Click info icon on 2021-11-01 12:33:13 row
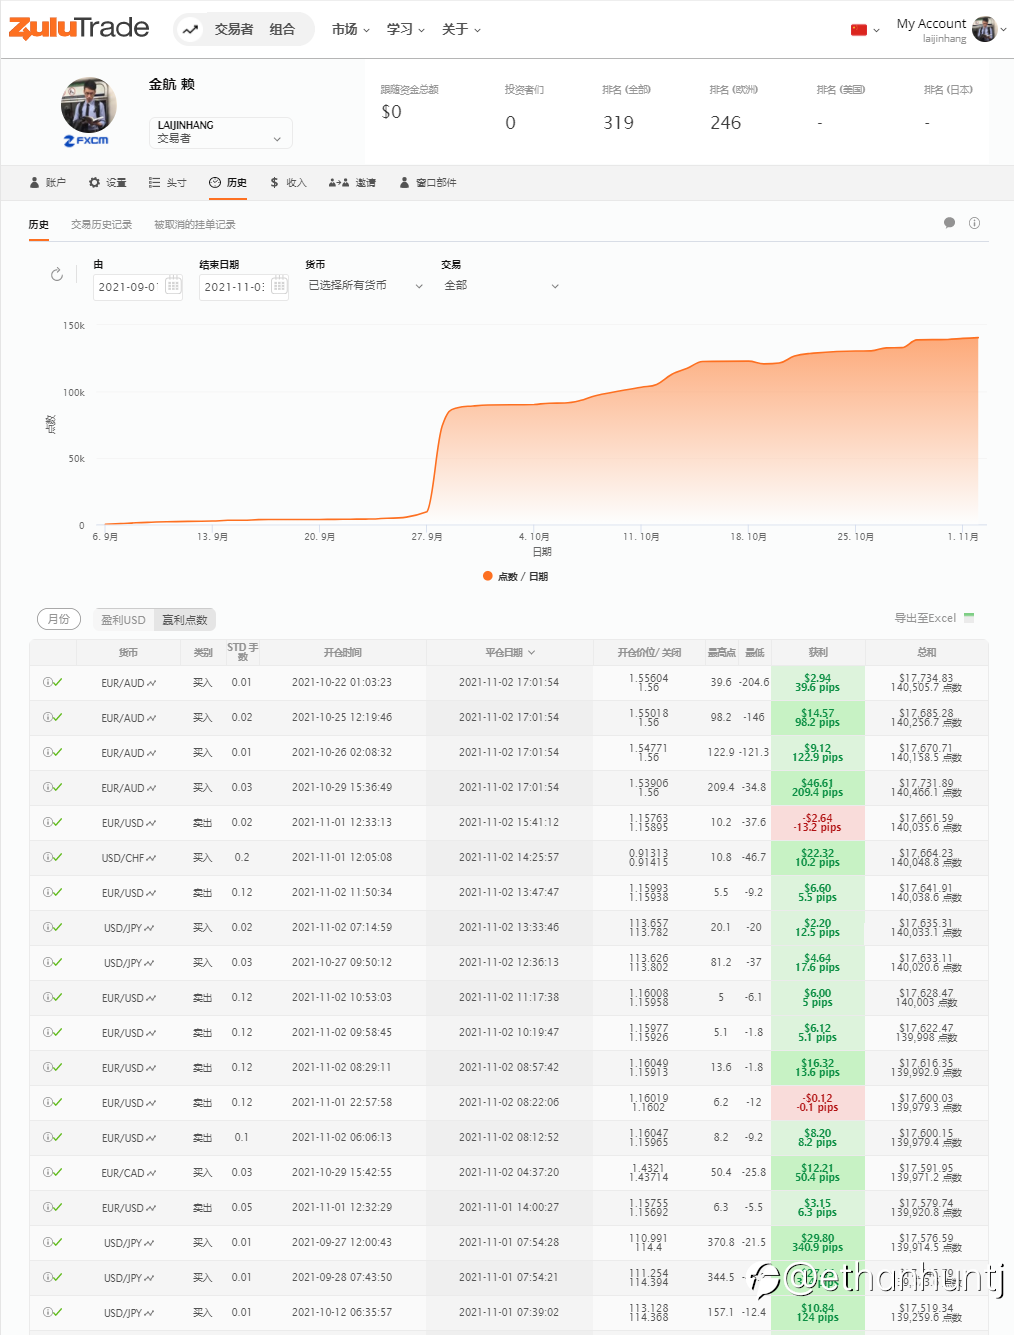This screenshot has height=1335, width=1014. [47, 822]
